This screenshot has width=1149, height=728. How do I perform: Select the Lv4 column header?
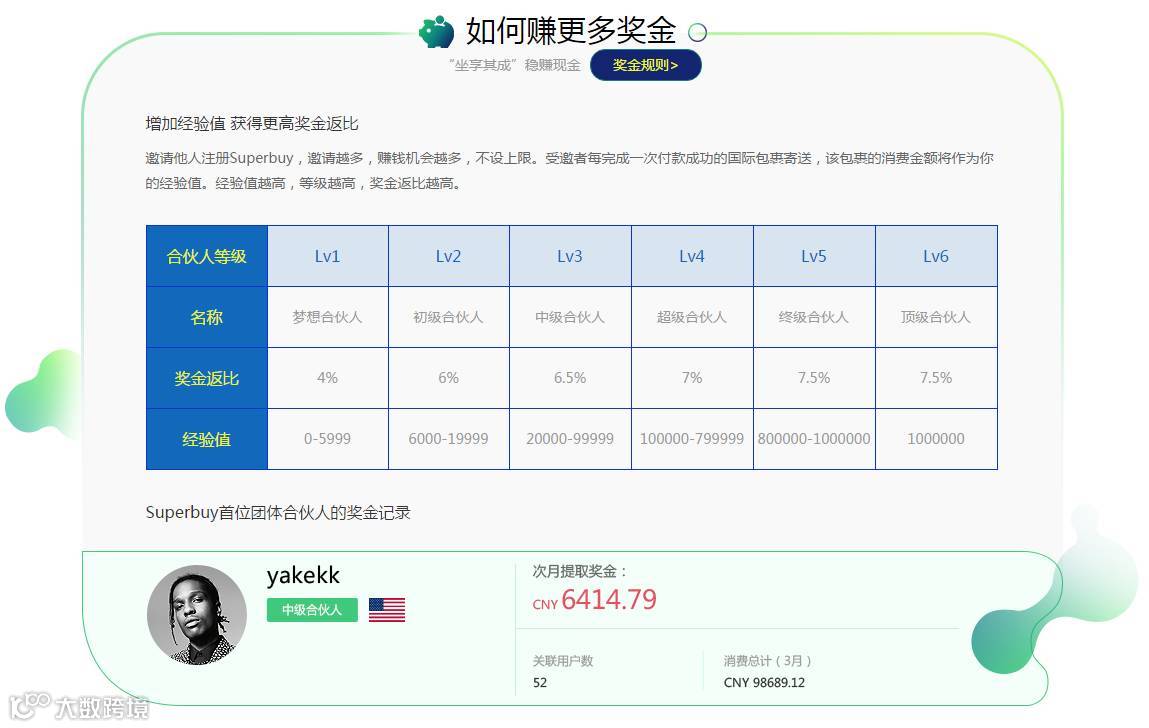[x=692, y=256]
